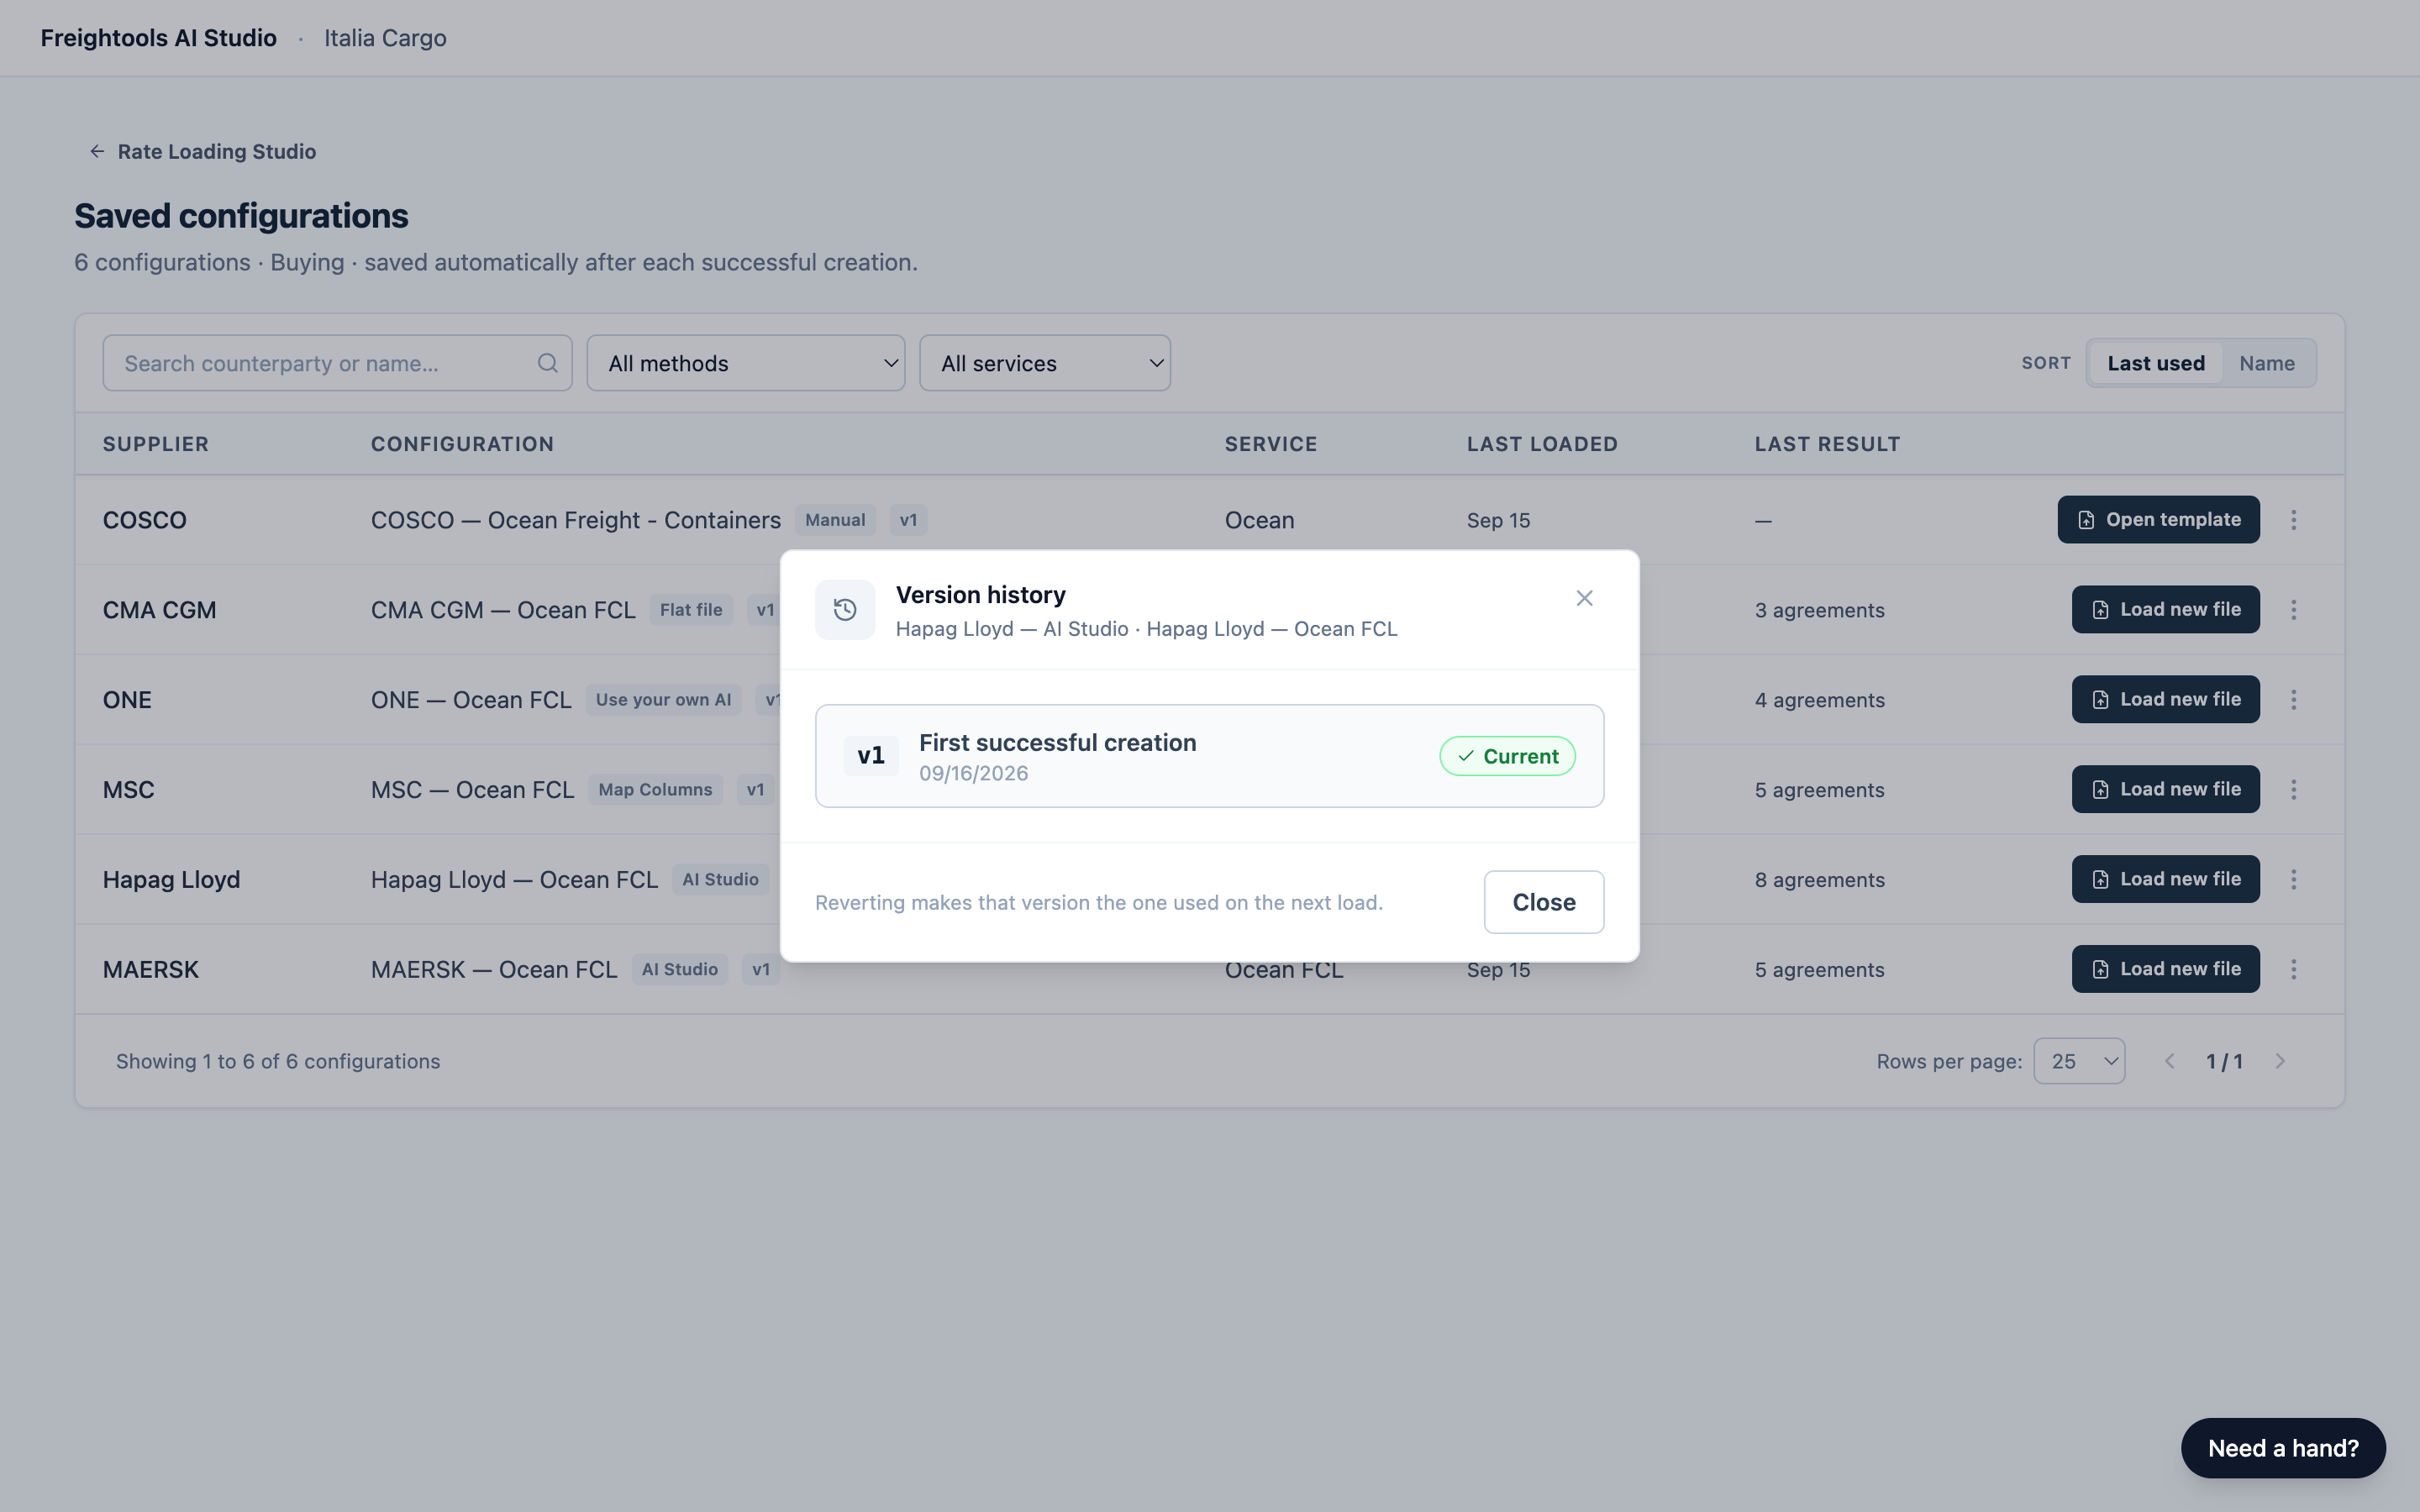Image resolution: width=2420 pixels, height=1512 pixels.
Task: Click the MSC supplier name
Action: pyautogui.click(x=129, y=790)
